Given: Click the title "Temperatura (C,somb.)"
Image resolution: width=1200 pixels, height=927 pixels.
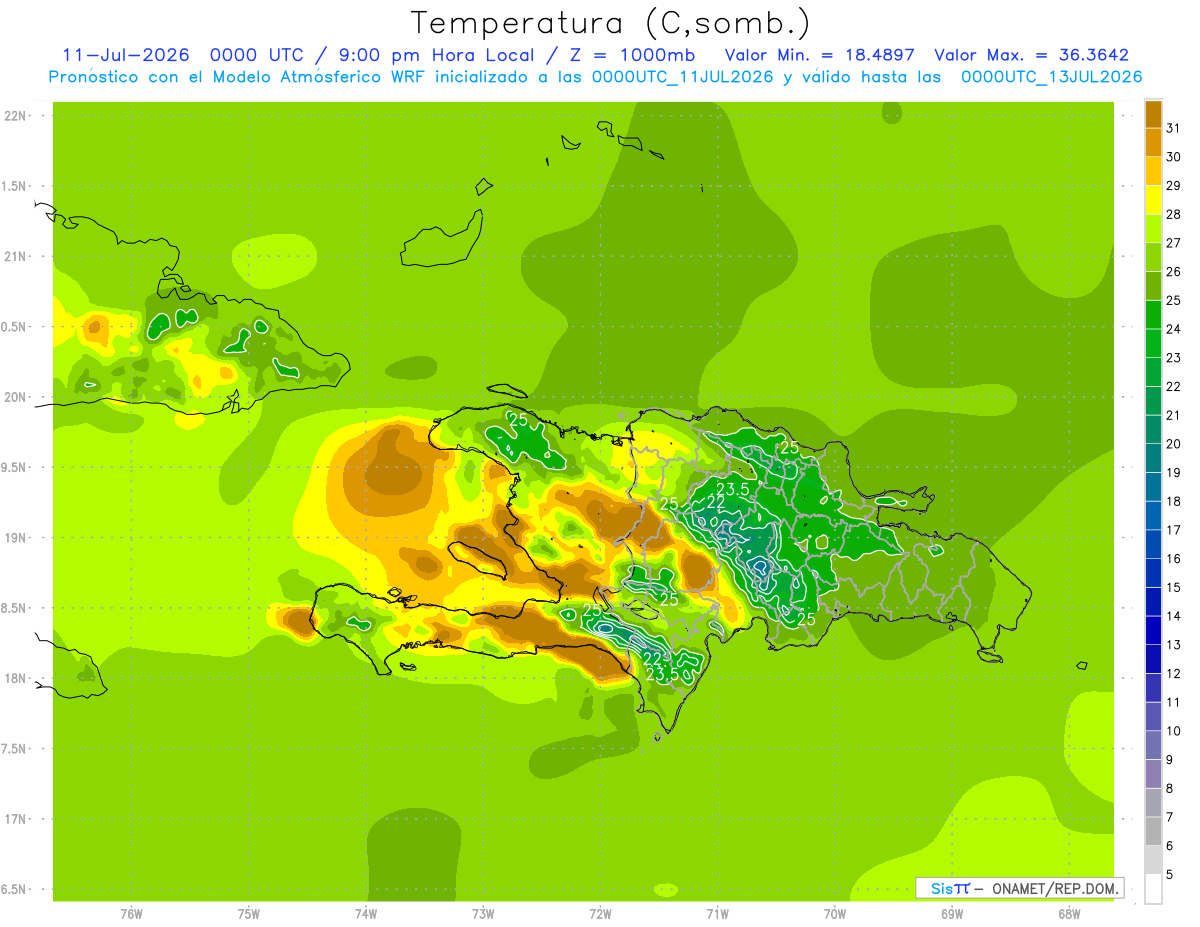Looking at the screenshot, I should [611, 23].
